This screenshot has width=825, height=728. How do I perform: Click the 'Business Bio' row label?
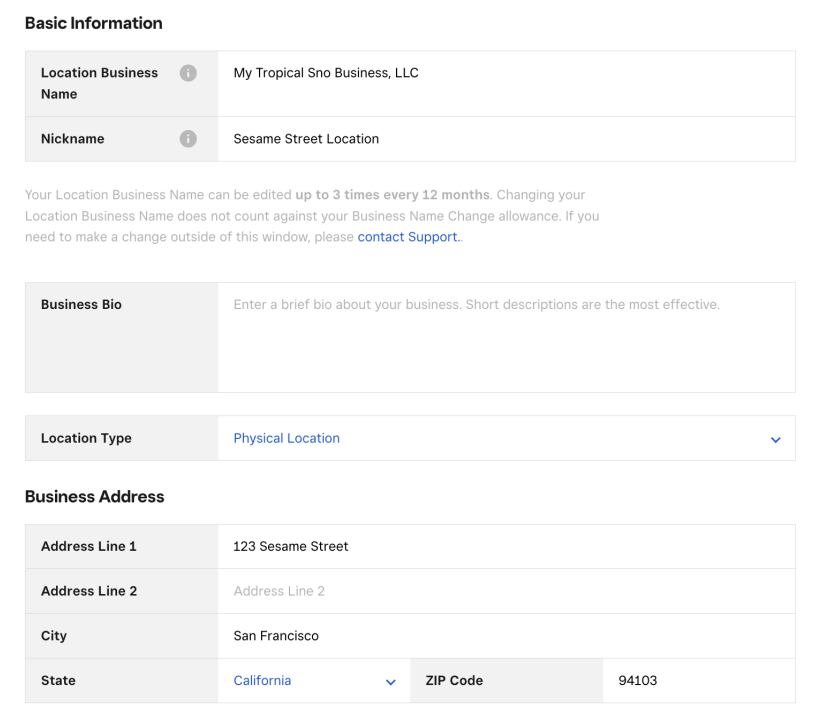pyautogui.click(x=81, y=305)
